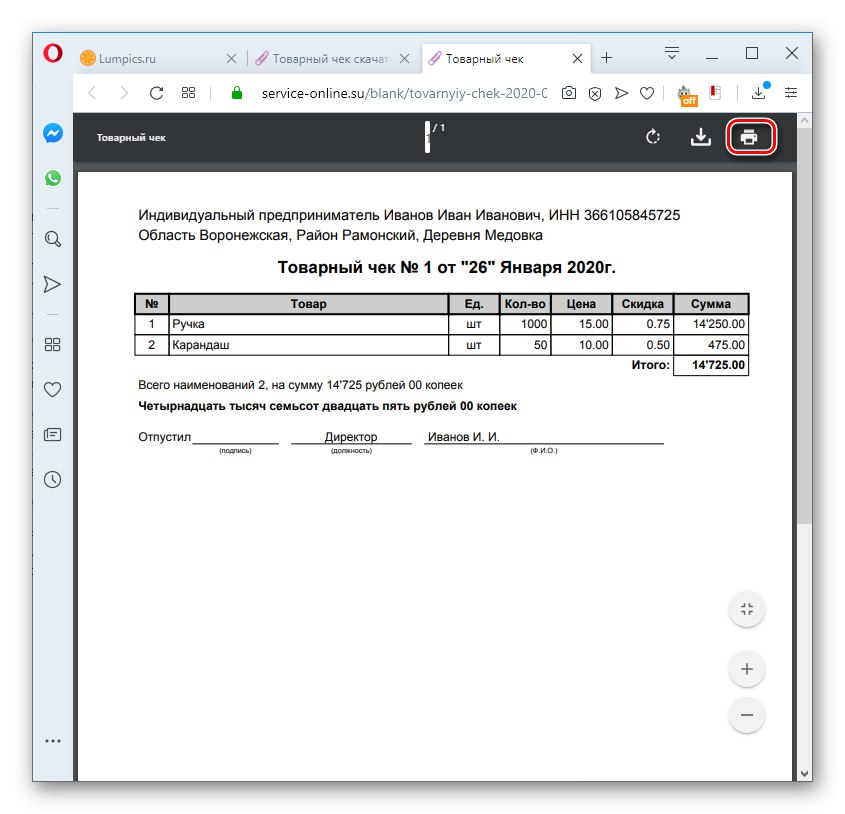Image resolution: width=845 pixels, height=814 pixels.
Task: Open the ad blocker shield icon
Action: (595, 93)
